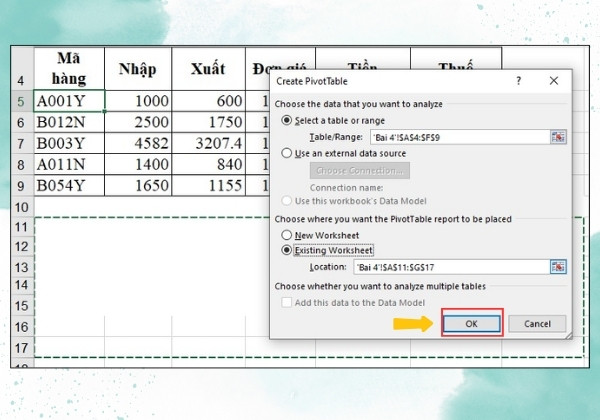This screenshot has height=420, width=600.
Task: Select cell B054Y
Action: [69, 186]
